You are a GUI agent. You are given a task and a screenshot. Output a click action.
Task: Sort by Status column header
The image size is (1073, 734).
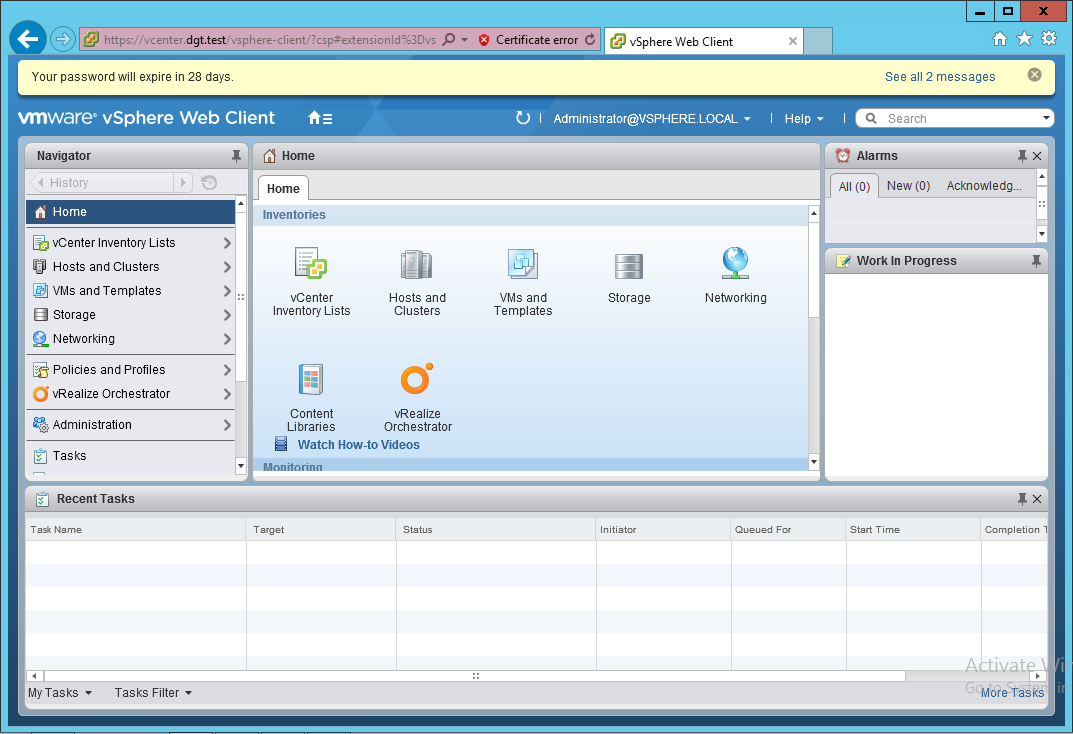(x=495, y=529)
